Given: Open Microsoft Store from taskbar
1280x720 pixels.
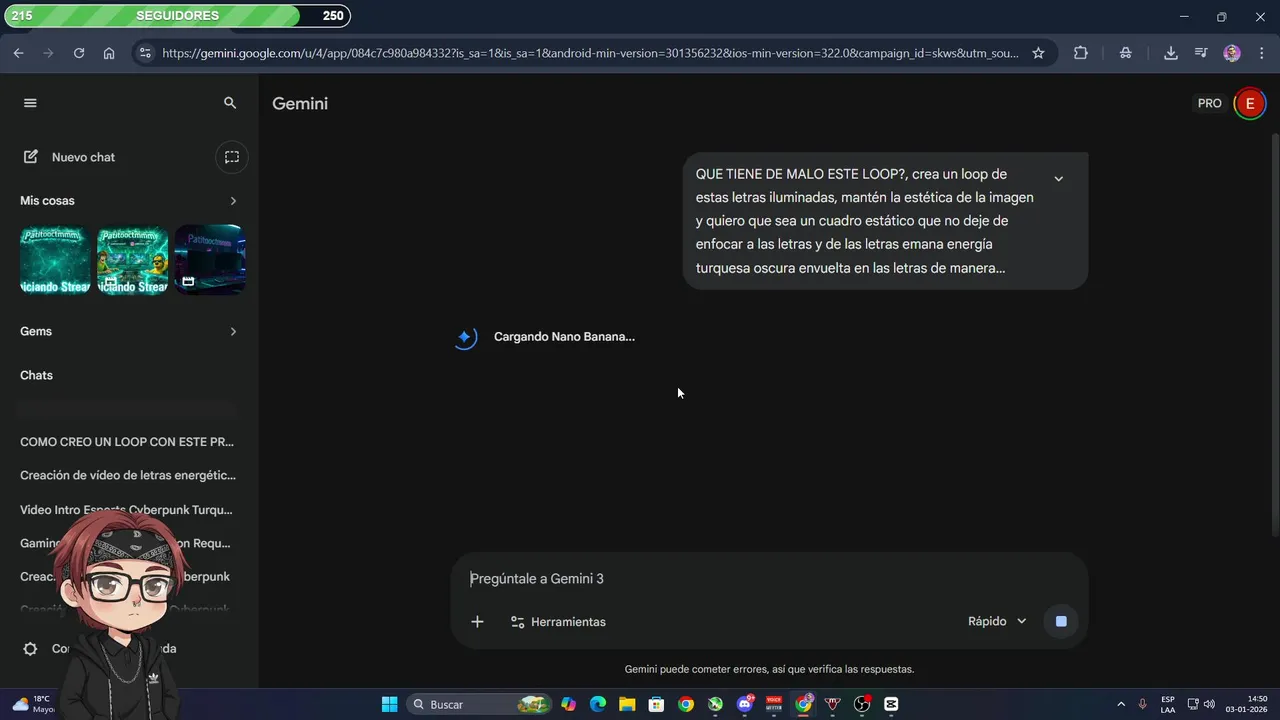Looking at the screenshot, I should pyautogui.click(x=656, y=704).
